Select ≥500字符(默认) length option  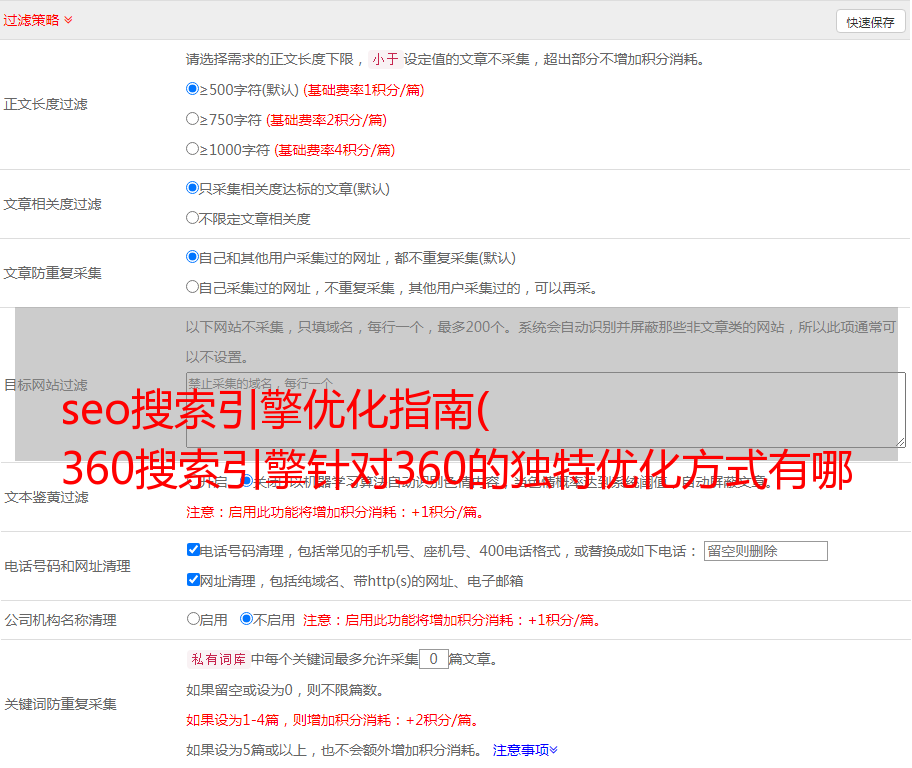tap(193, 89)
